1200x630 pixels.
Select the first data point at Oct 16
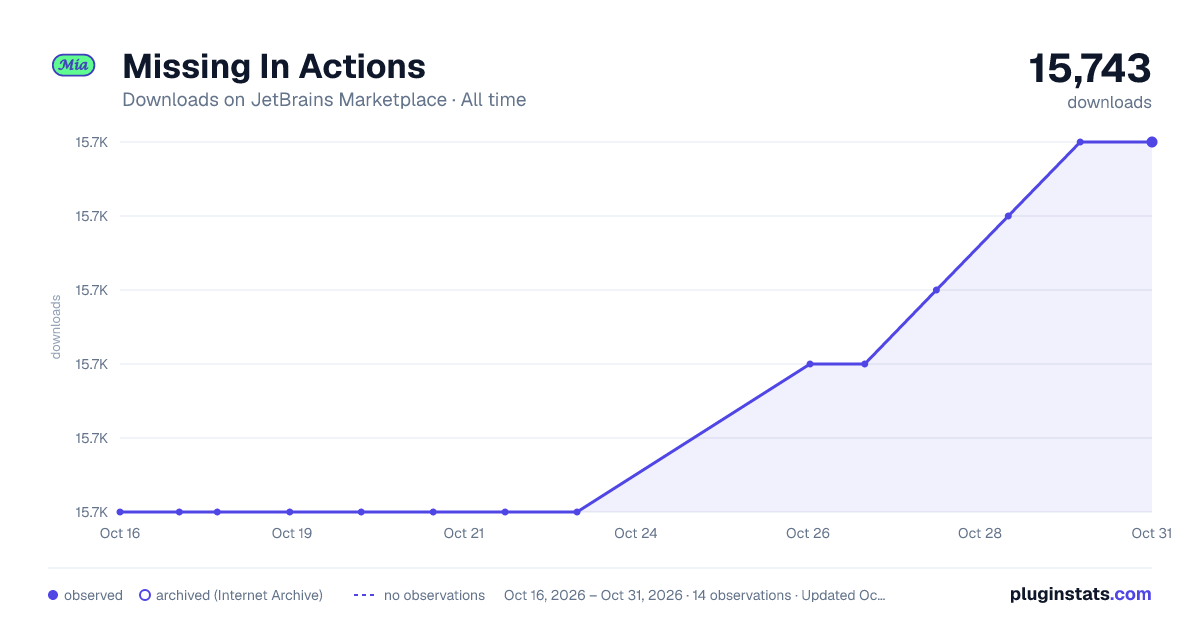pos(120,512)
